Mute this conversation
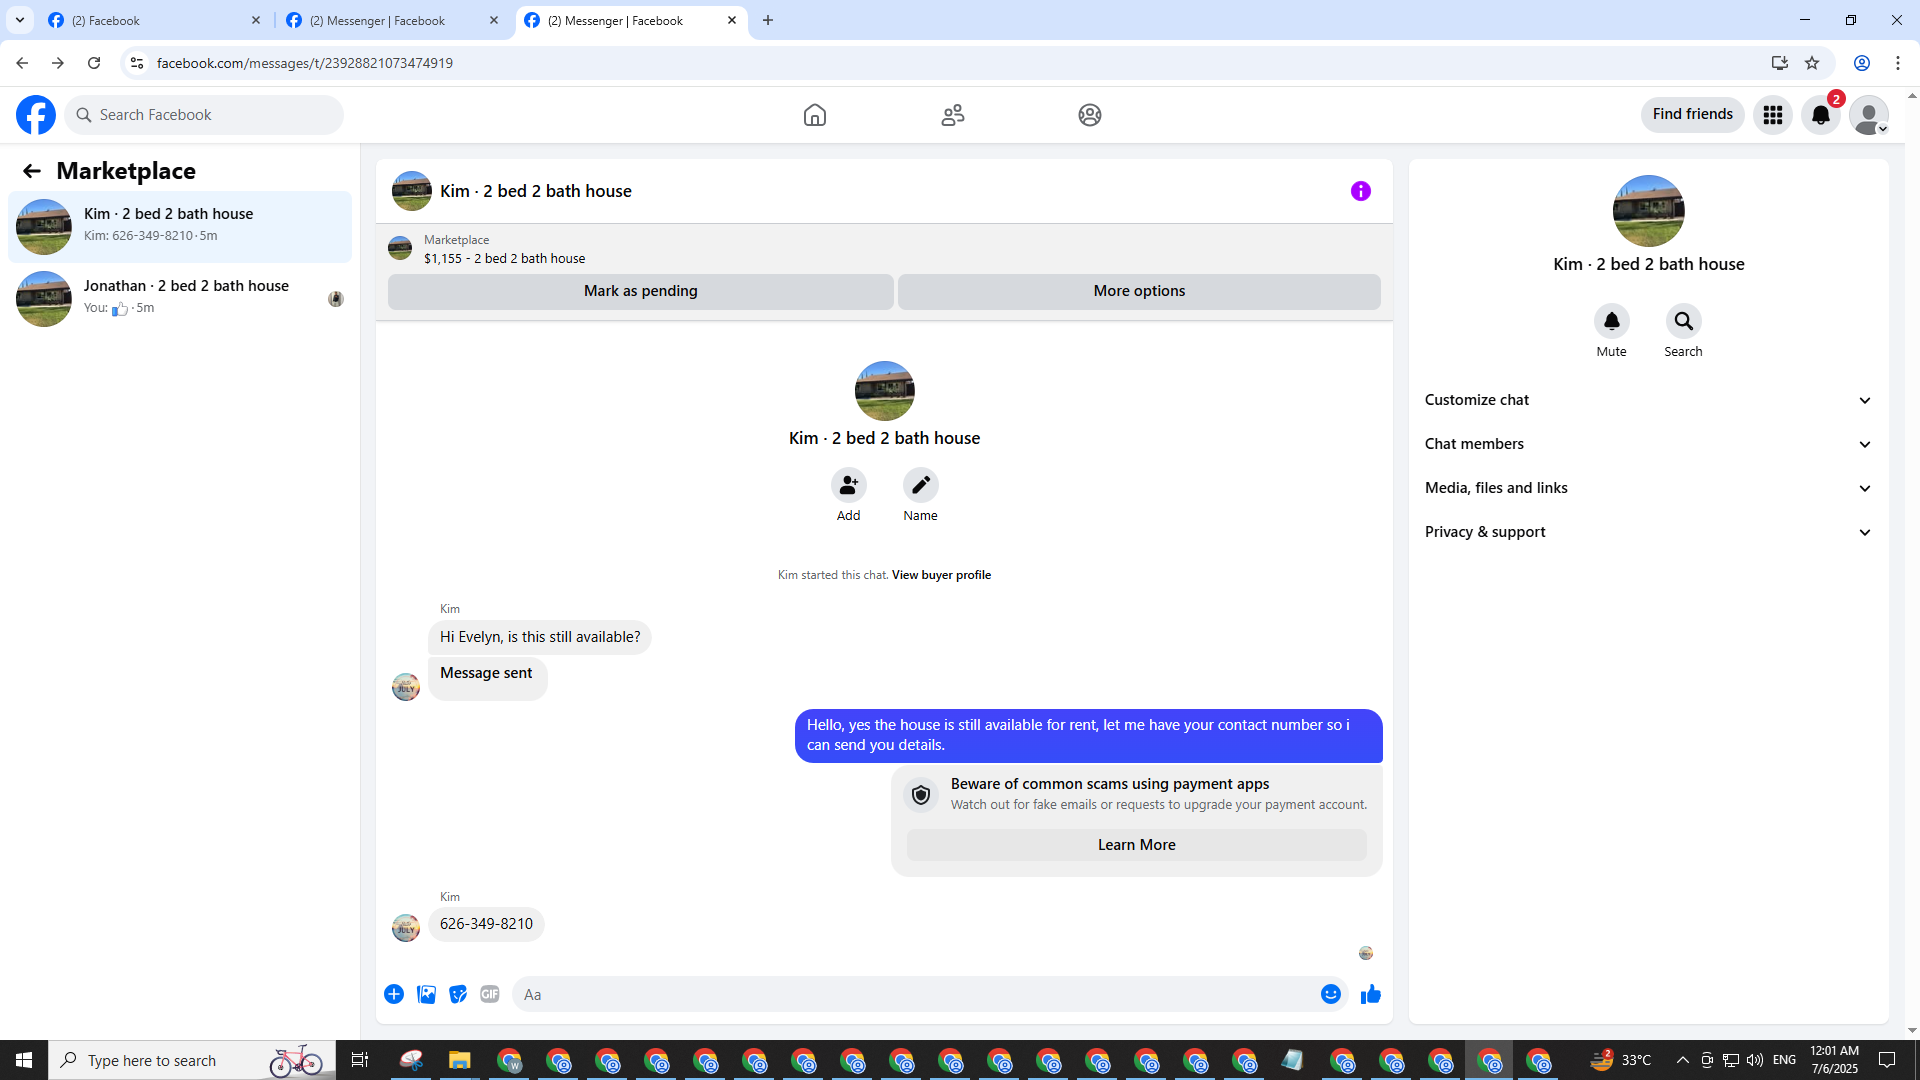The image size is (1920, 1080). [1611, 321]
